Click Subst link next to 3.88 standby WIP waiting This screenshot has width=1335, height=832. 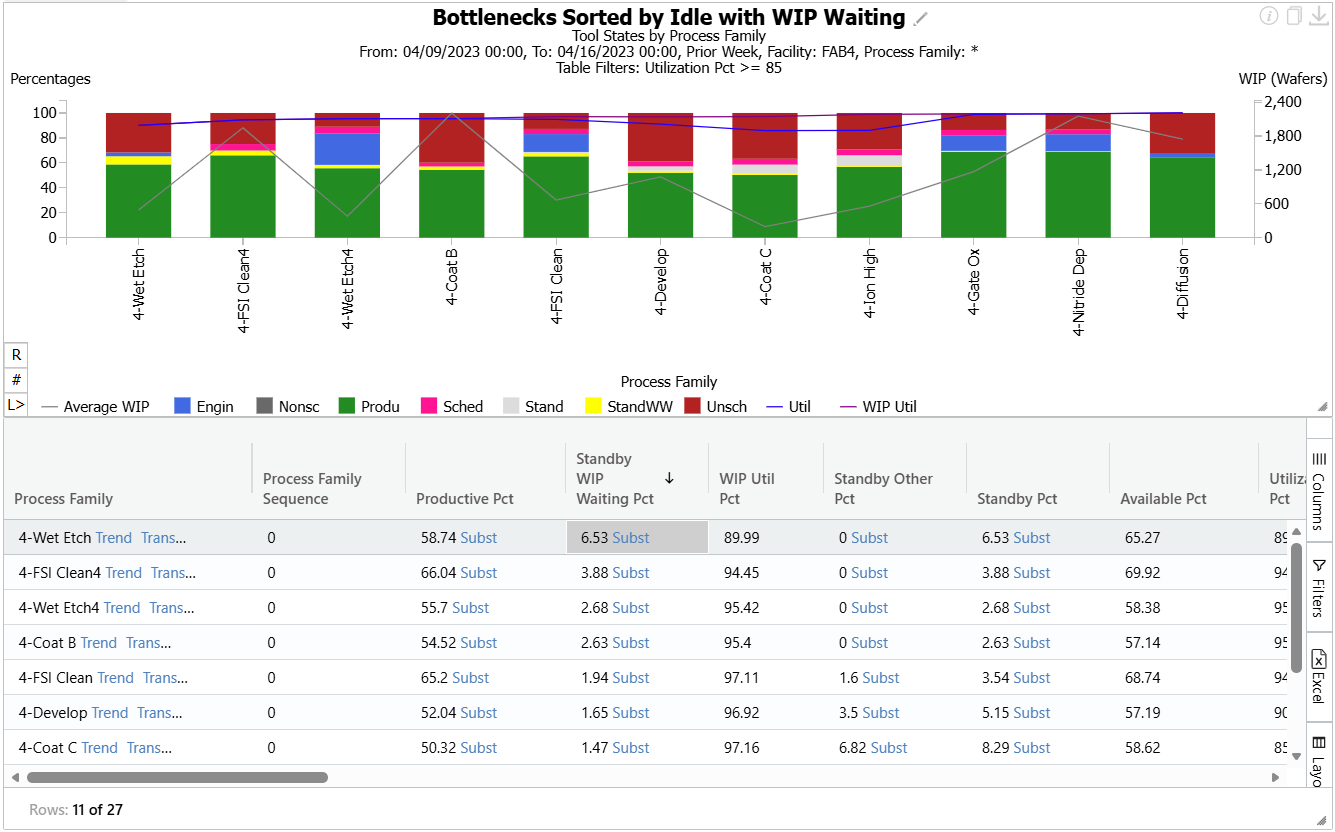point(631,572)
